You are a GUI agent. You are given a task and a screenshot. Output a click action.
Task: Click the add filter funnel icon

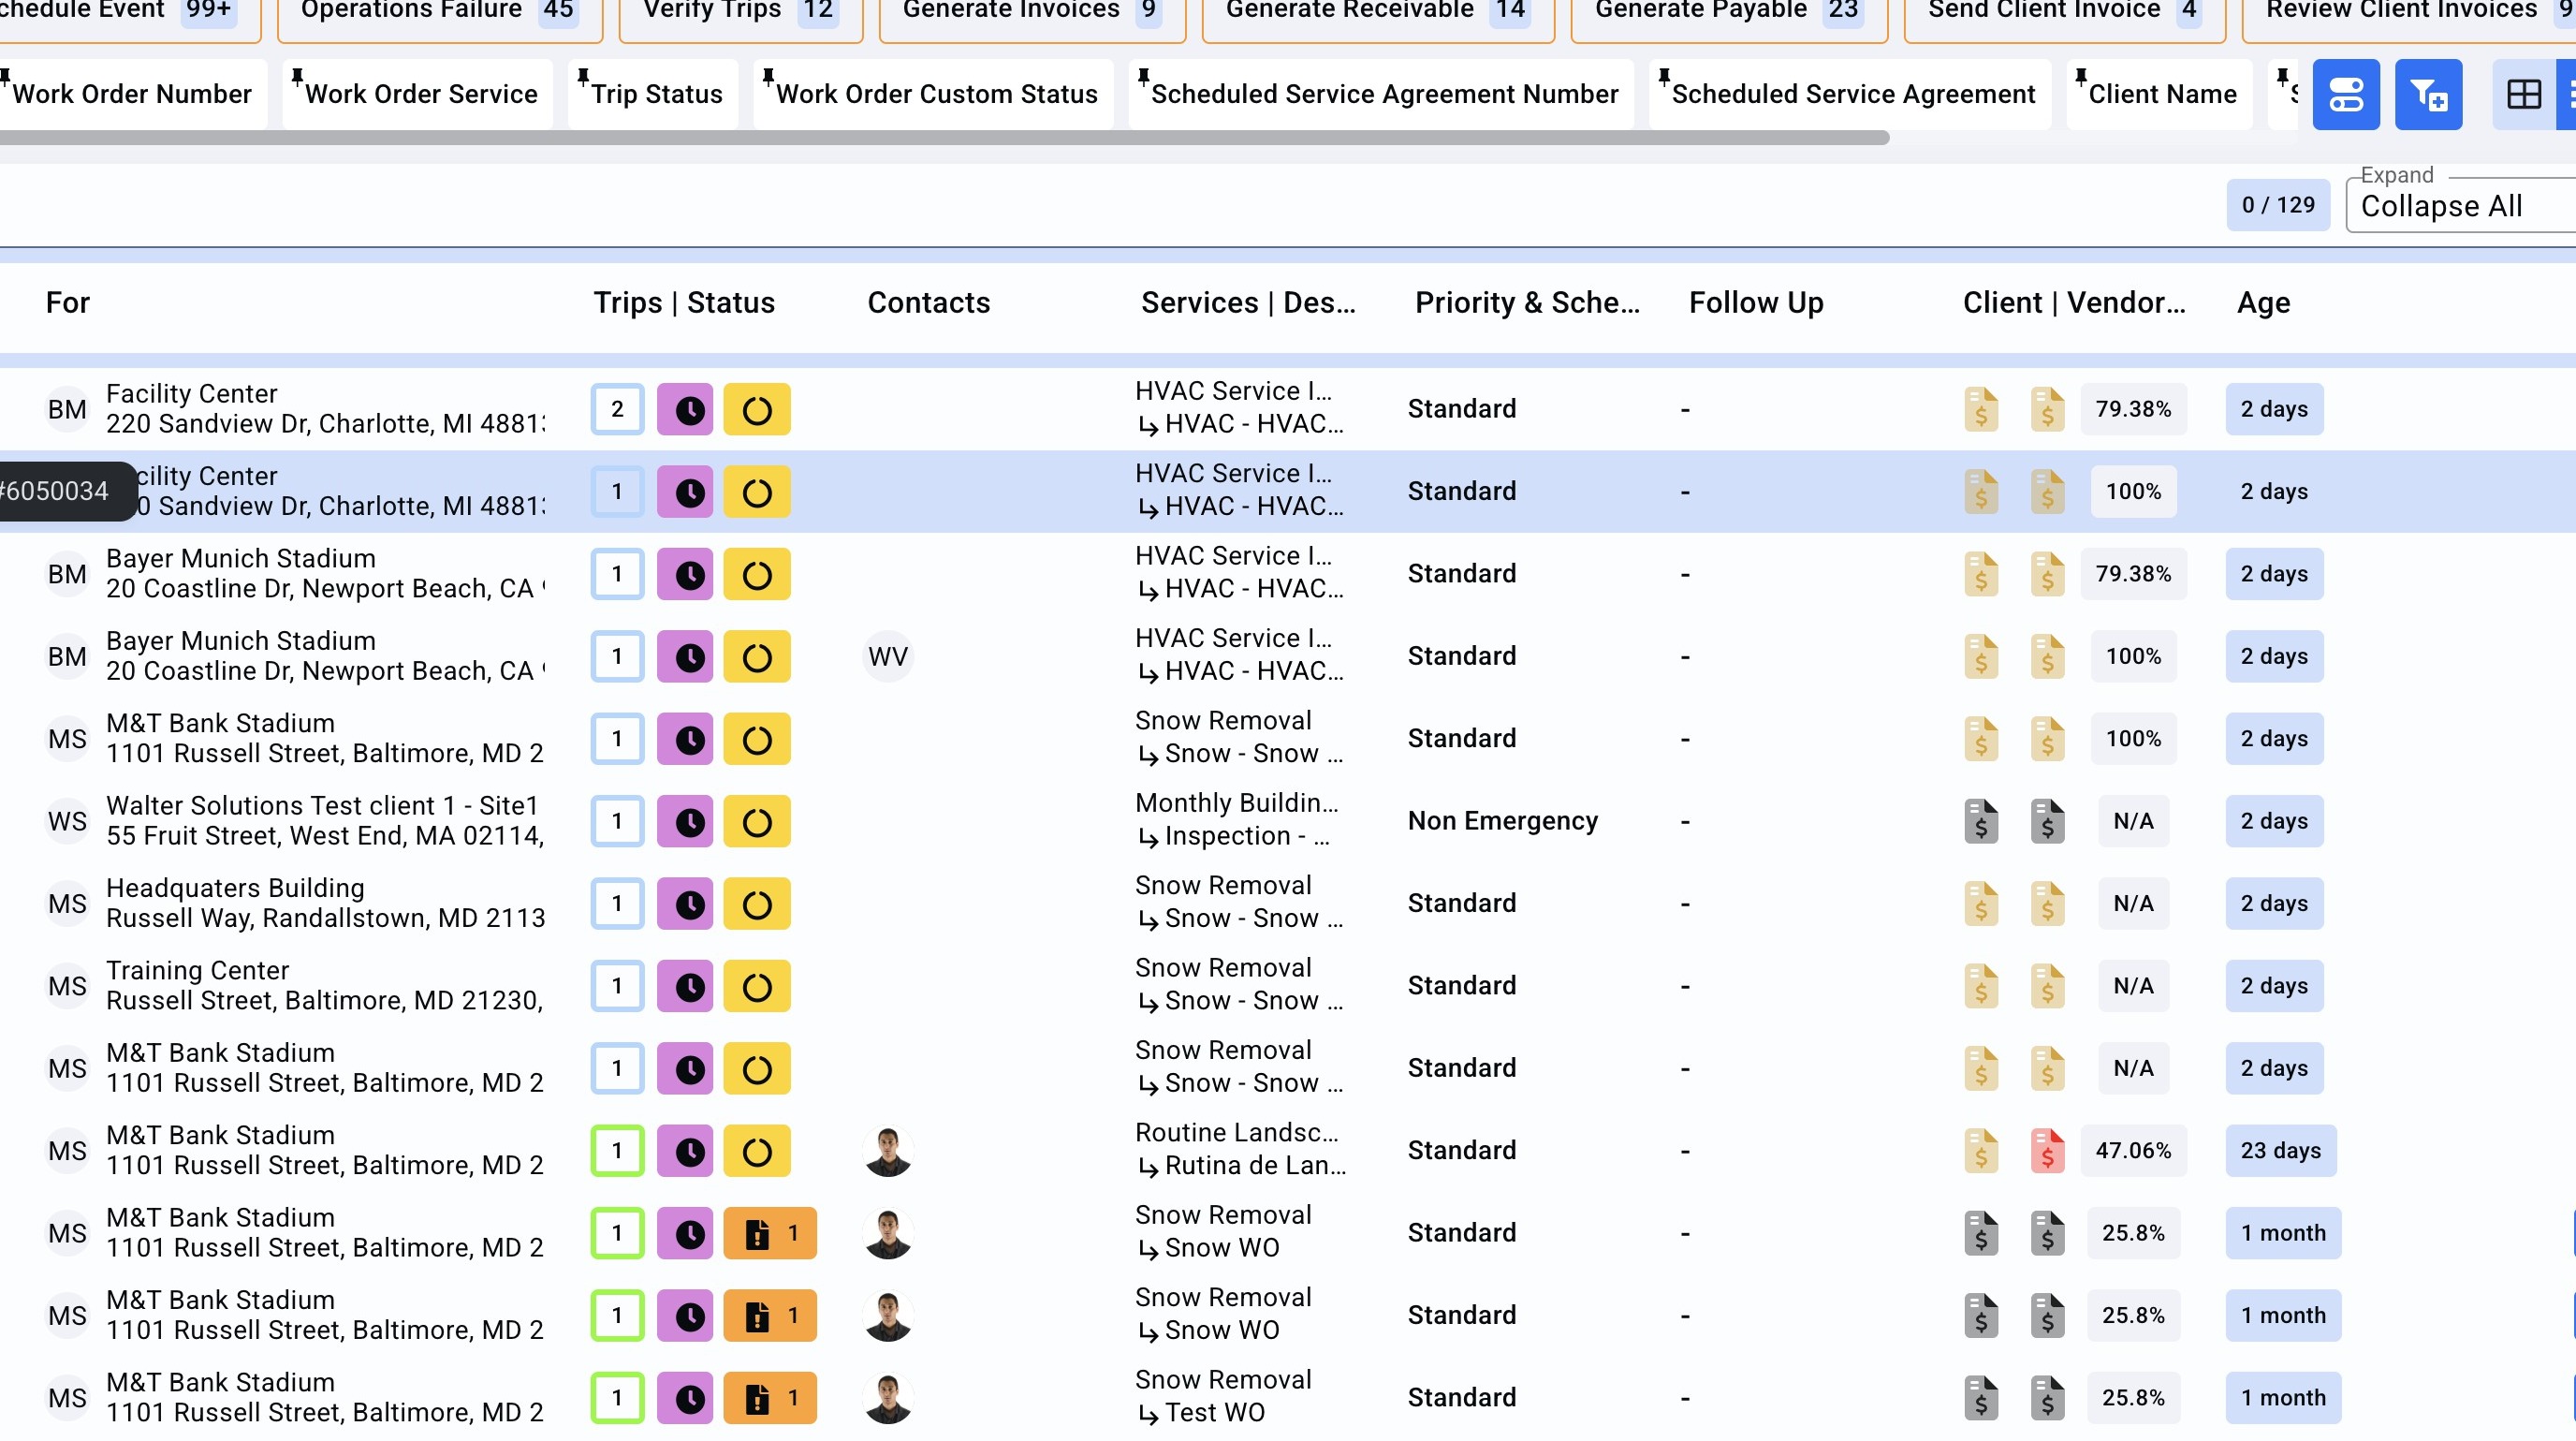tap(2428, 94)
